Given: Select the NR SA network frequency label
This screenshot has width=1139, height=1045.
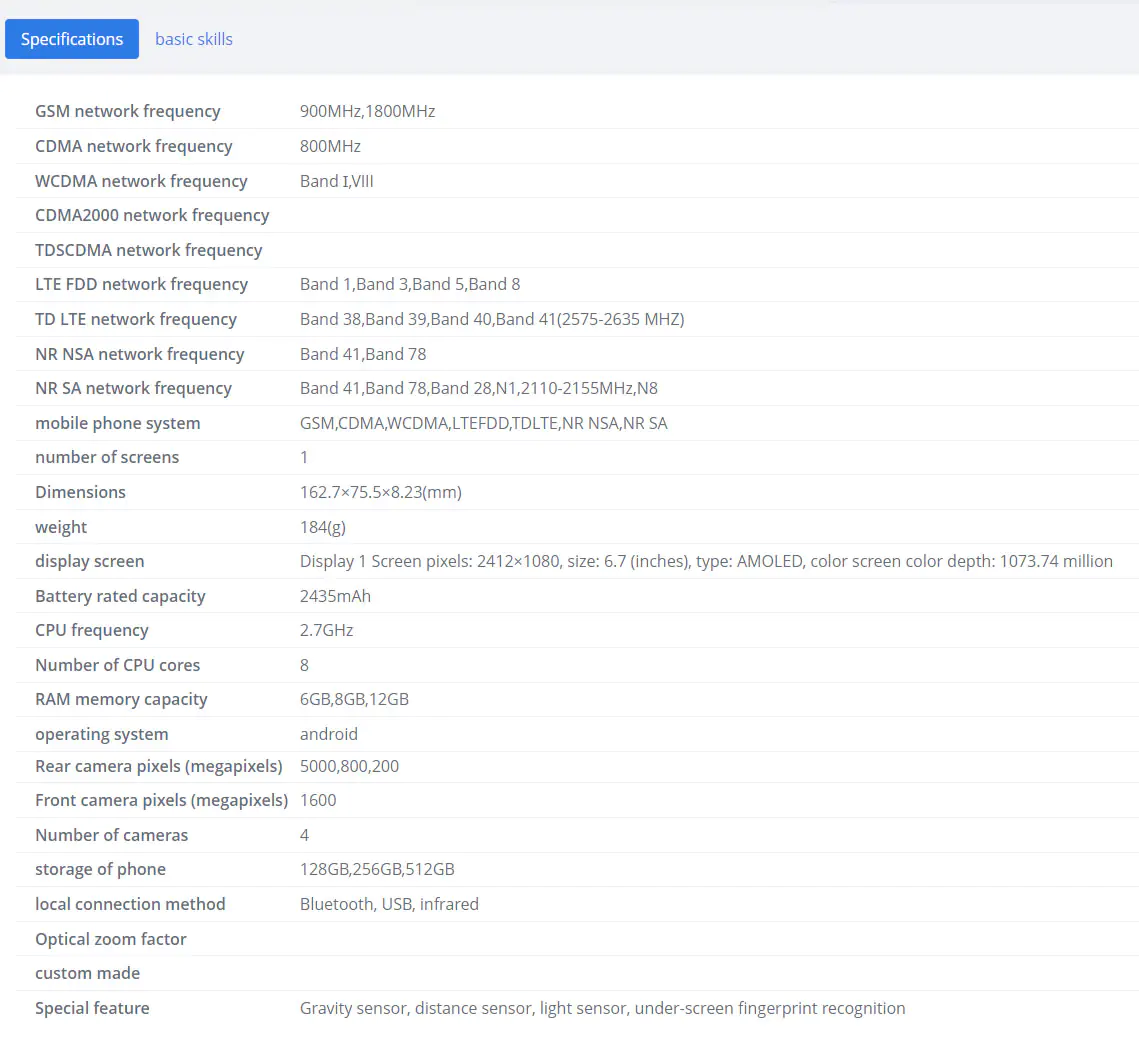Looking at the screenshot, I should click(134, 388).
